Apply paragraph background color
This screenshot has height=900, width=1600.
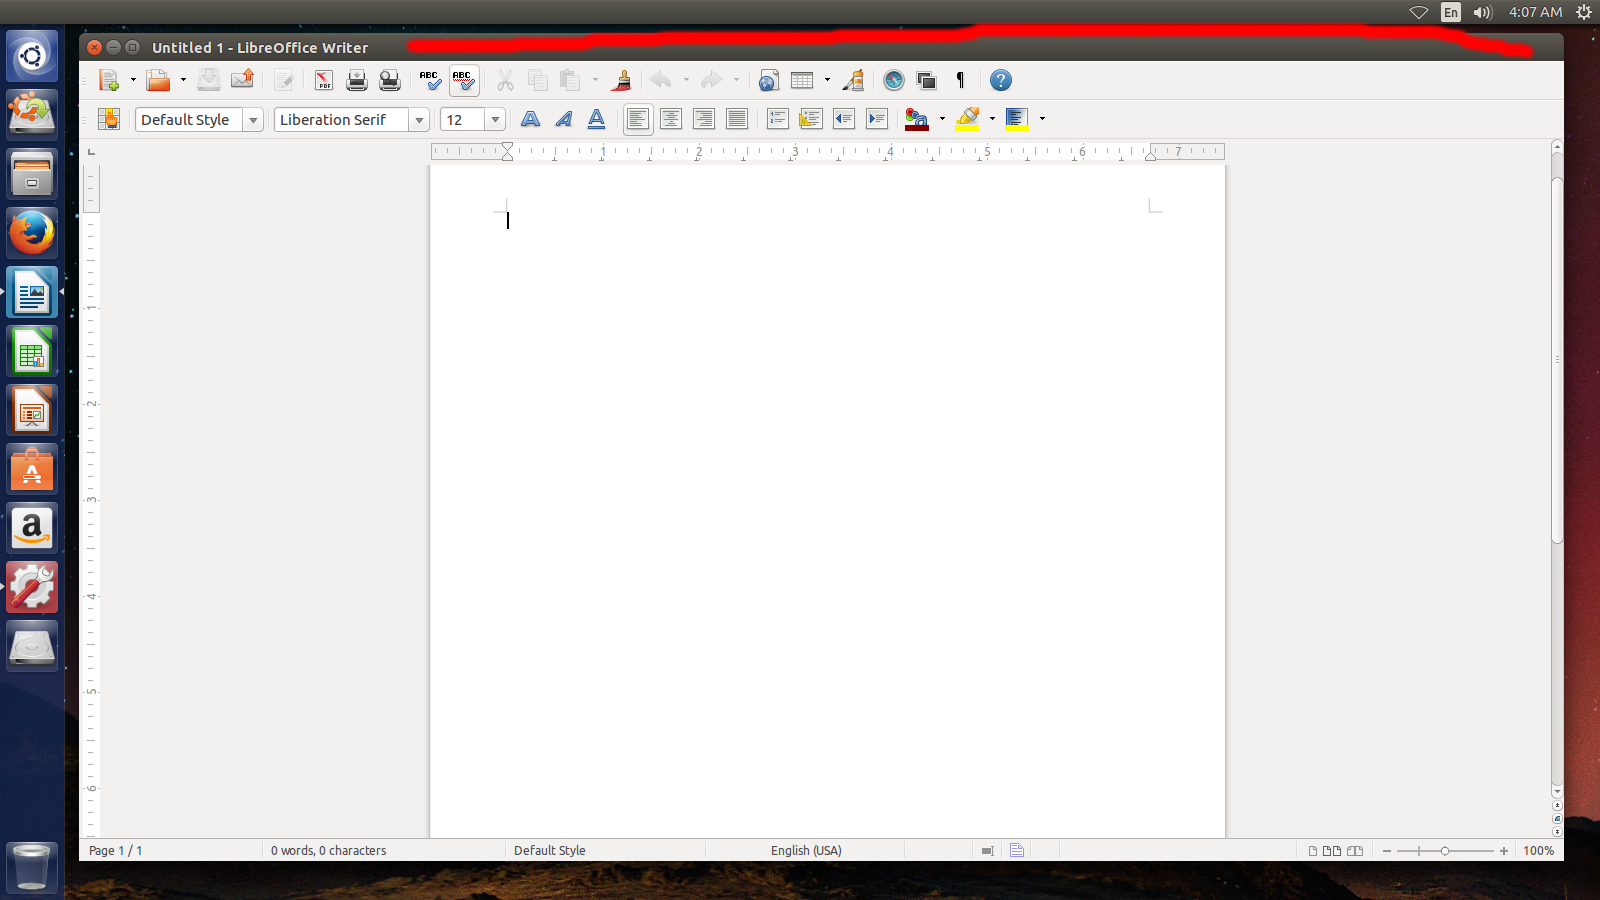click(1017, 119)
